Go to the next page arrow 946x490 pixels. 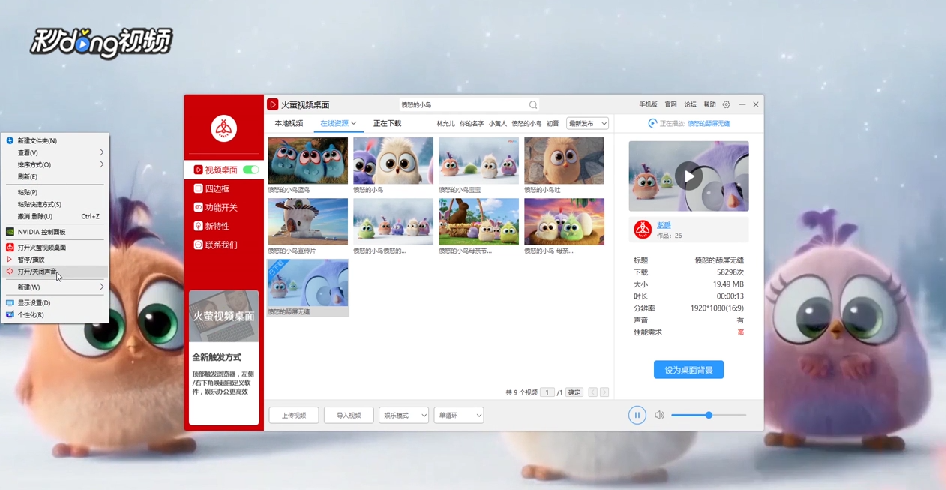coord(605,392)
